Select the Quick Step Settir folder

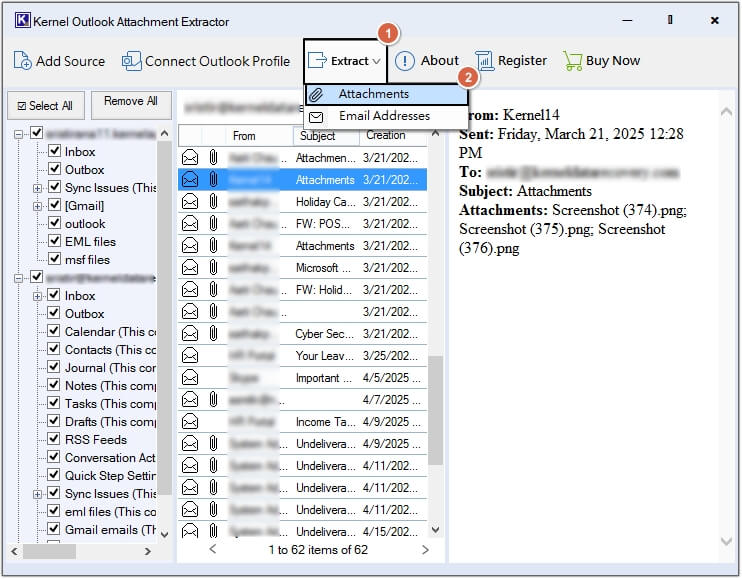pos(110,475)
